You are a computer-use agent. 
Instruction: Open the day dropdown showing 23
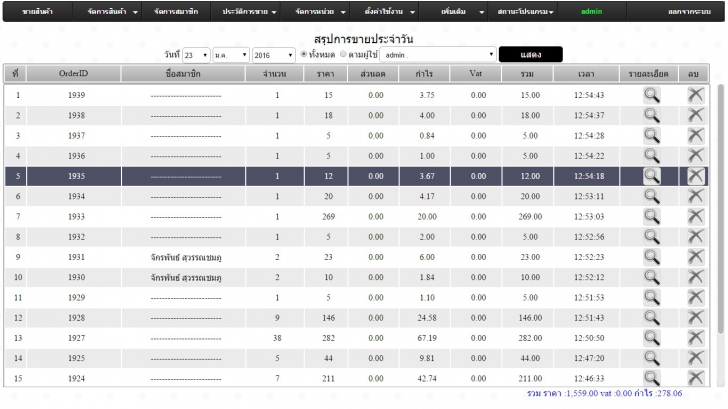[196, 55]
